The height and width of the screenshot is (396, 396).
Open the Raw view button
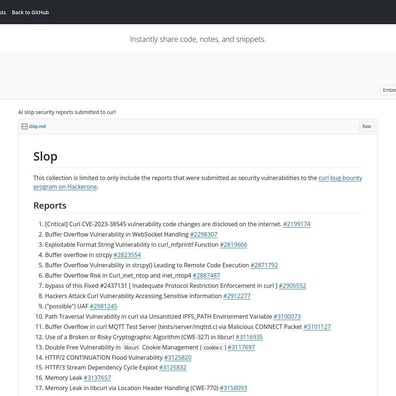coord(367,126)
